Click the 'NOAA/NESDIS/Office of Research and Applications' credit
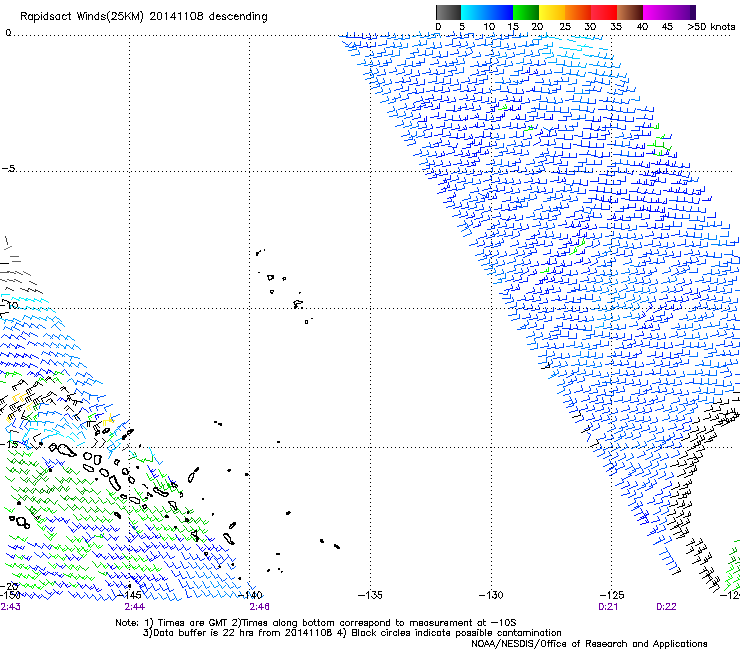The width and height of the screenshot is (740, 650). 589,644
